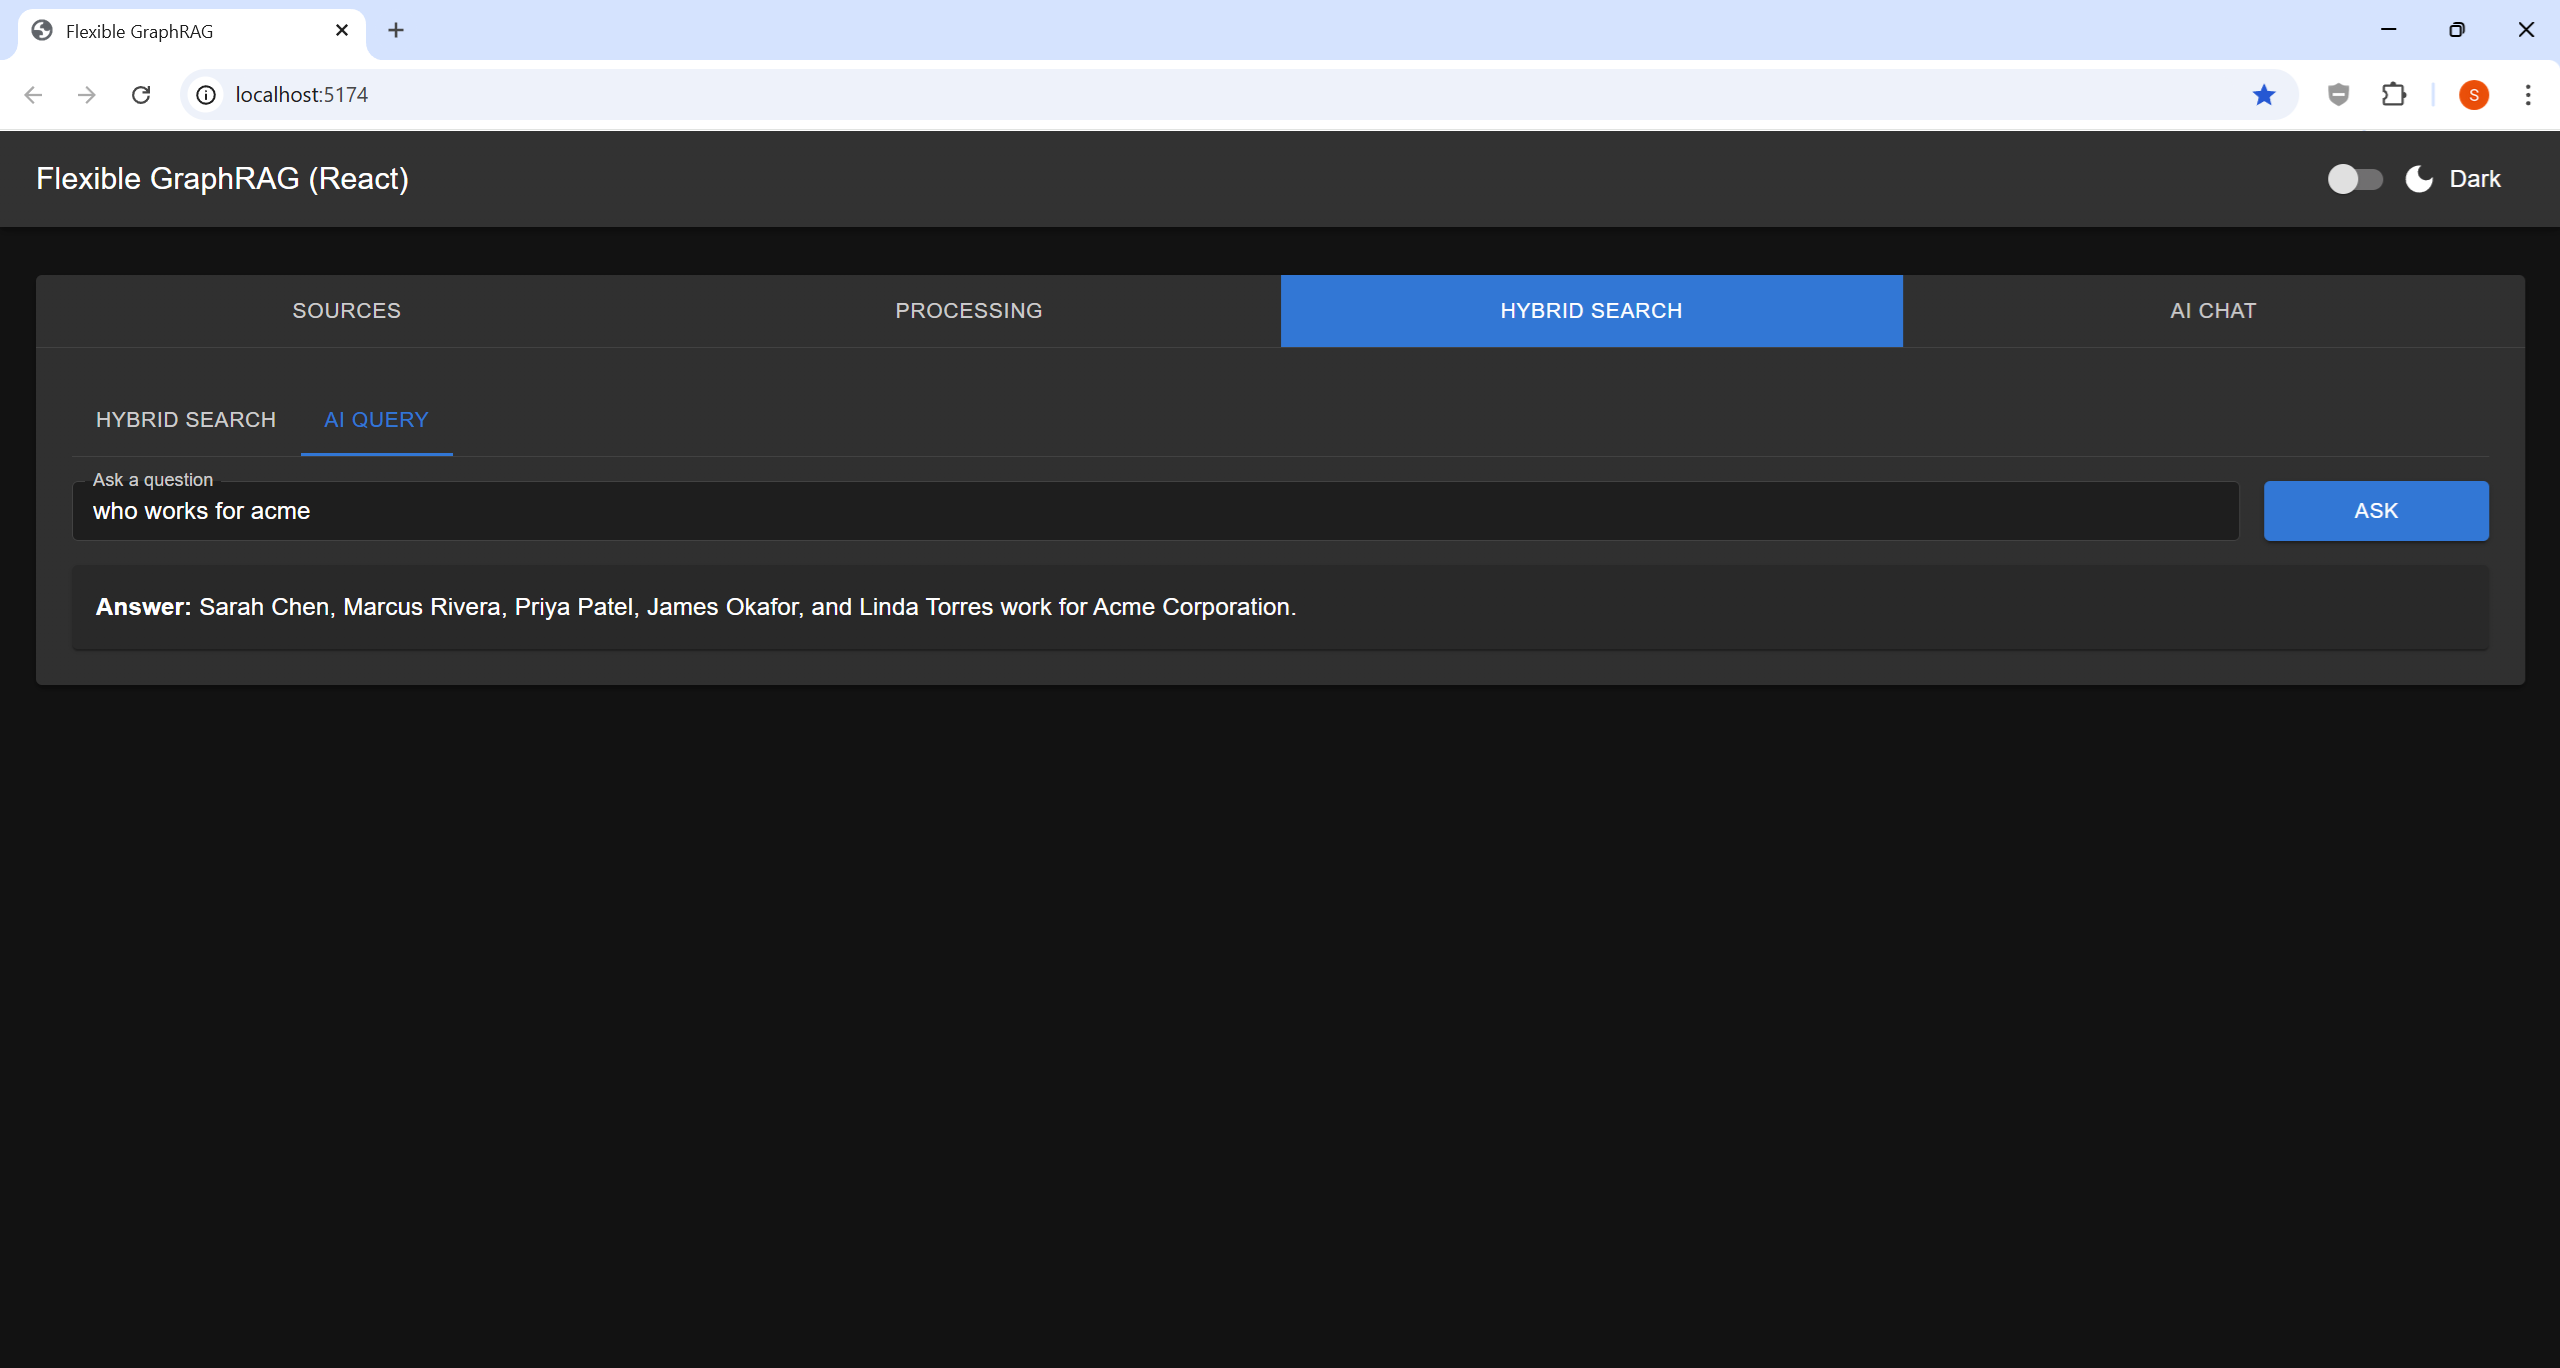Toggle the Dark mode switch
2560x1368 pixels.
[x=2354, y=179]
